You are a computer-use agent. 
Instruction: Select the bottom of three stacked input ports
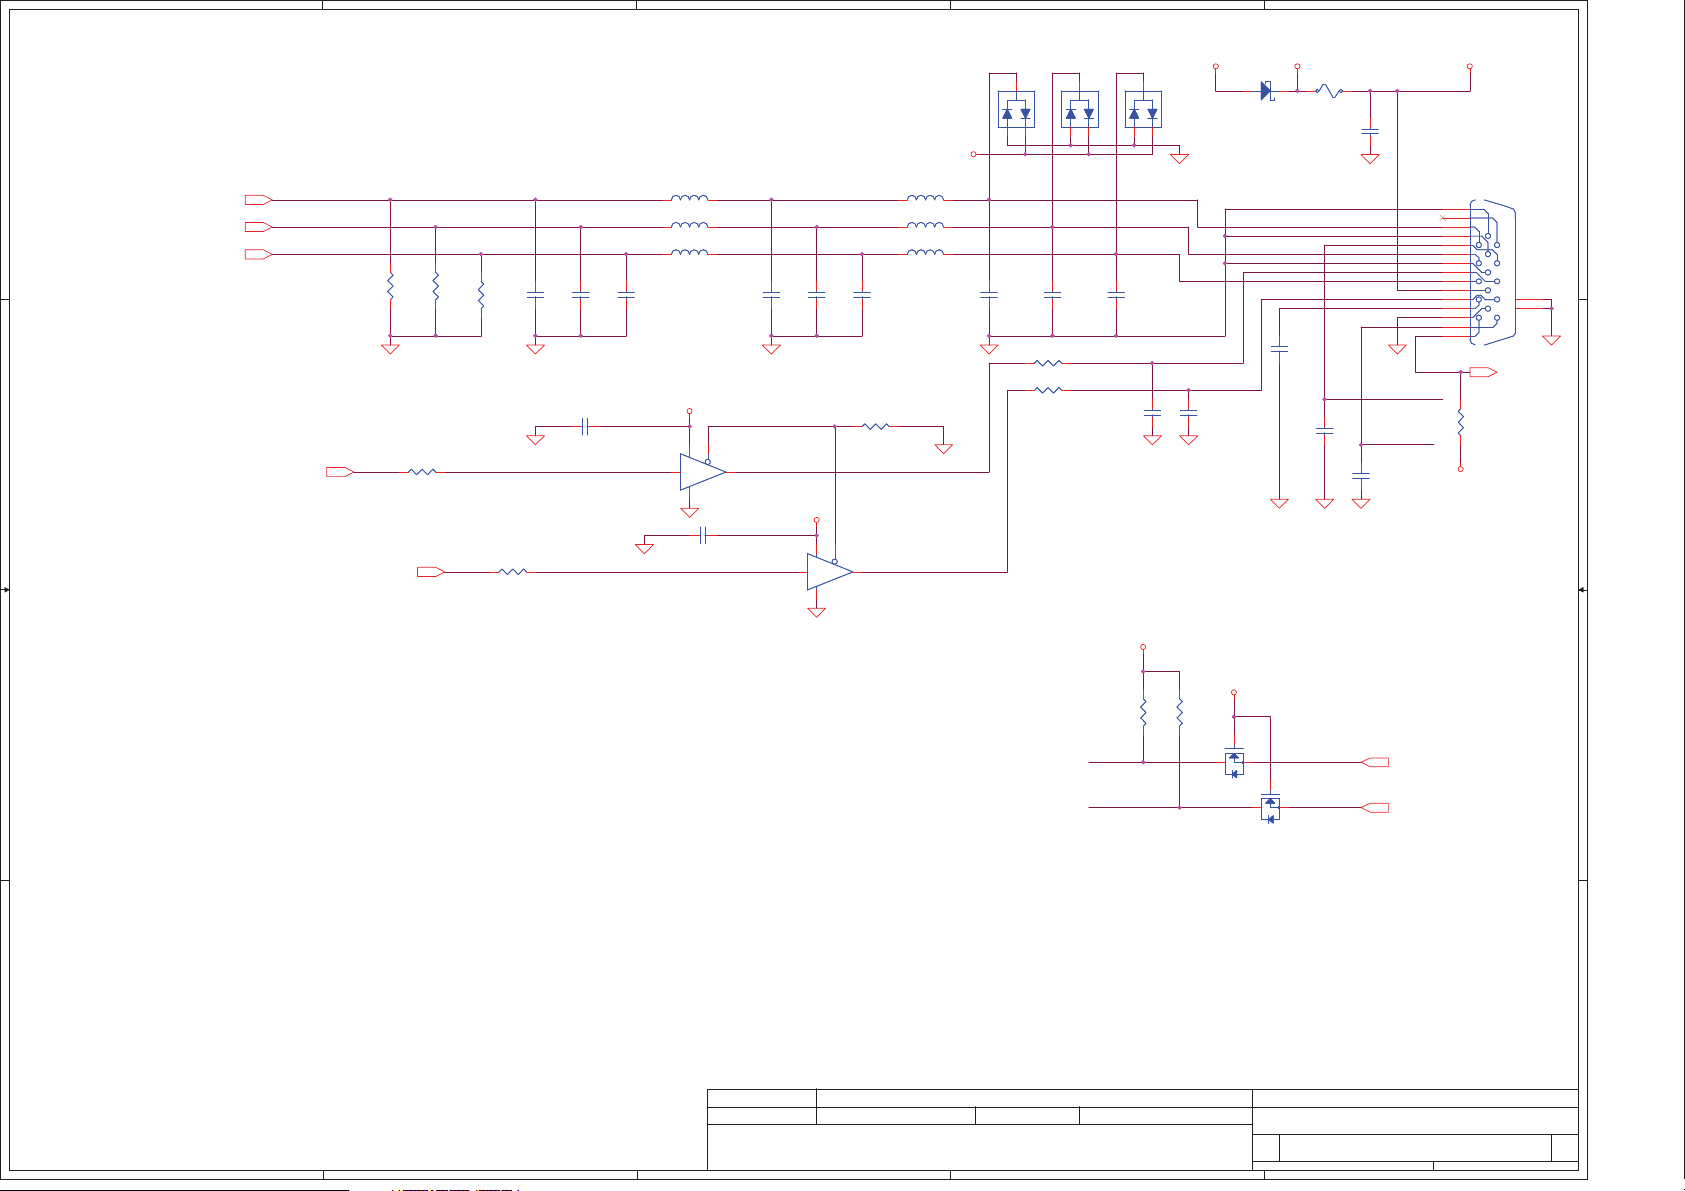258,255
